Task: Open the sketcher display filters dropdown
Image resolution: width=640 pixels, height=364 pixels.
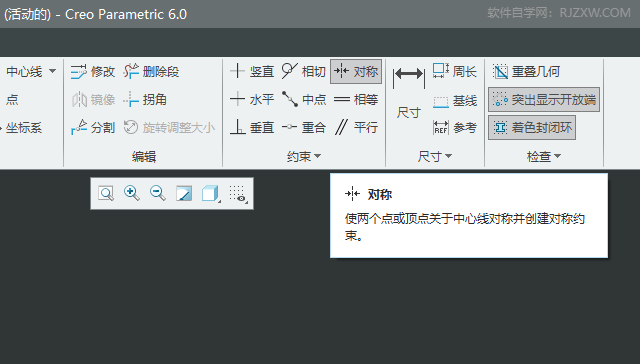Action: coord(238,193)
